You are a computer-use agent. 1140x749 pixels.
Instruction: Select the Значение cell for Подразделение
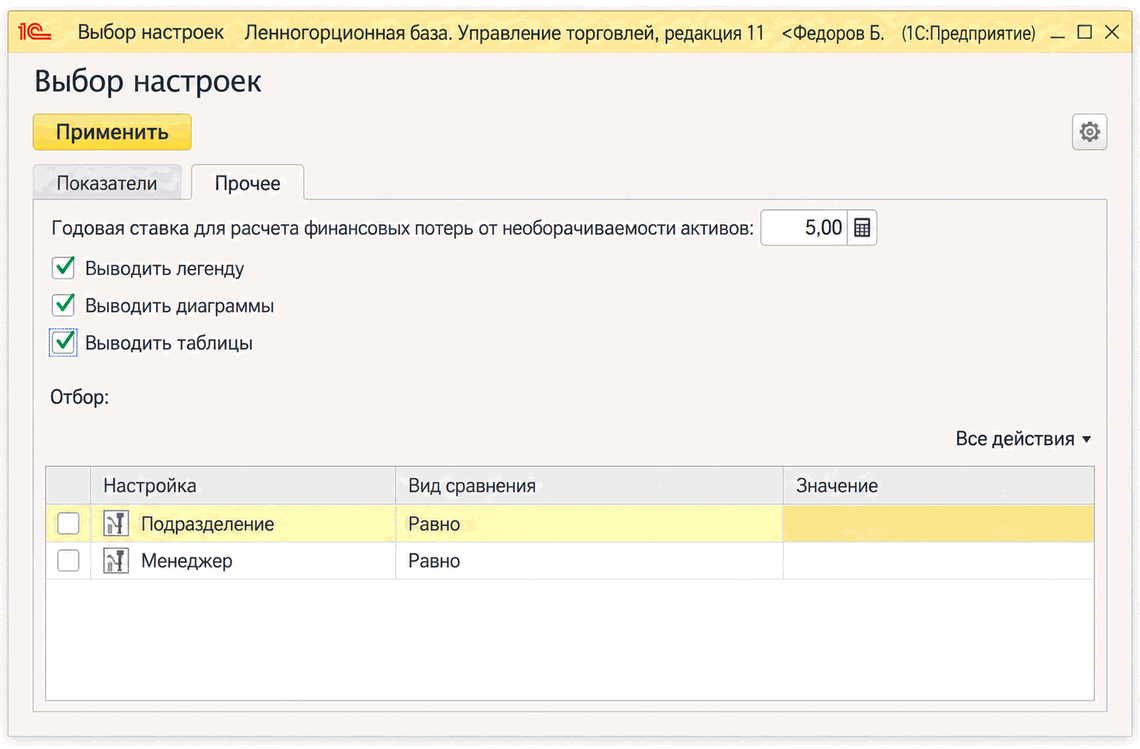939,524
